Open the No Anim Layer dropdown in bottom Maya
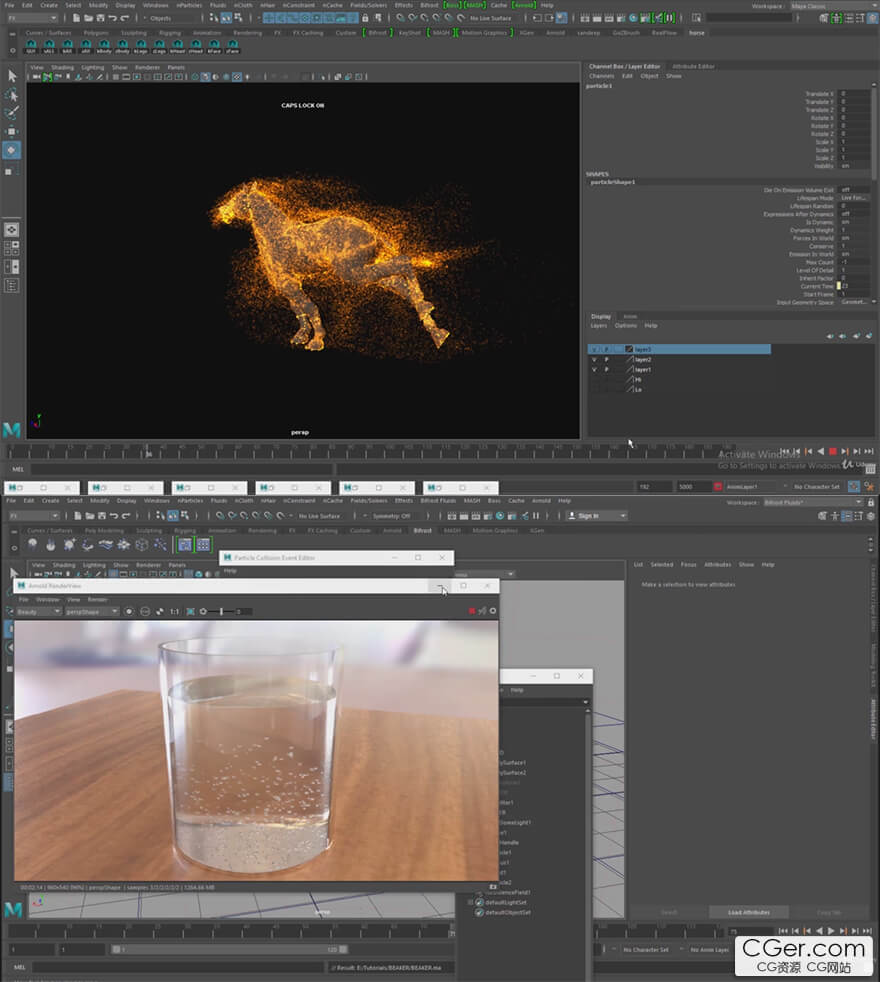The width and height of the screenshot is (880, 982). point(710,949)
